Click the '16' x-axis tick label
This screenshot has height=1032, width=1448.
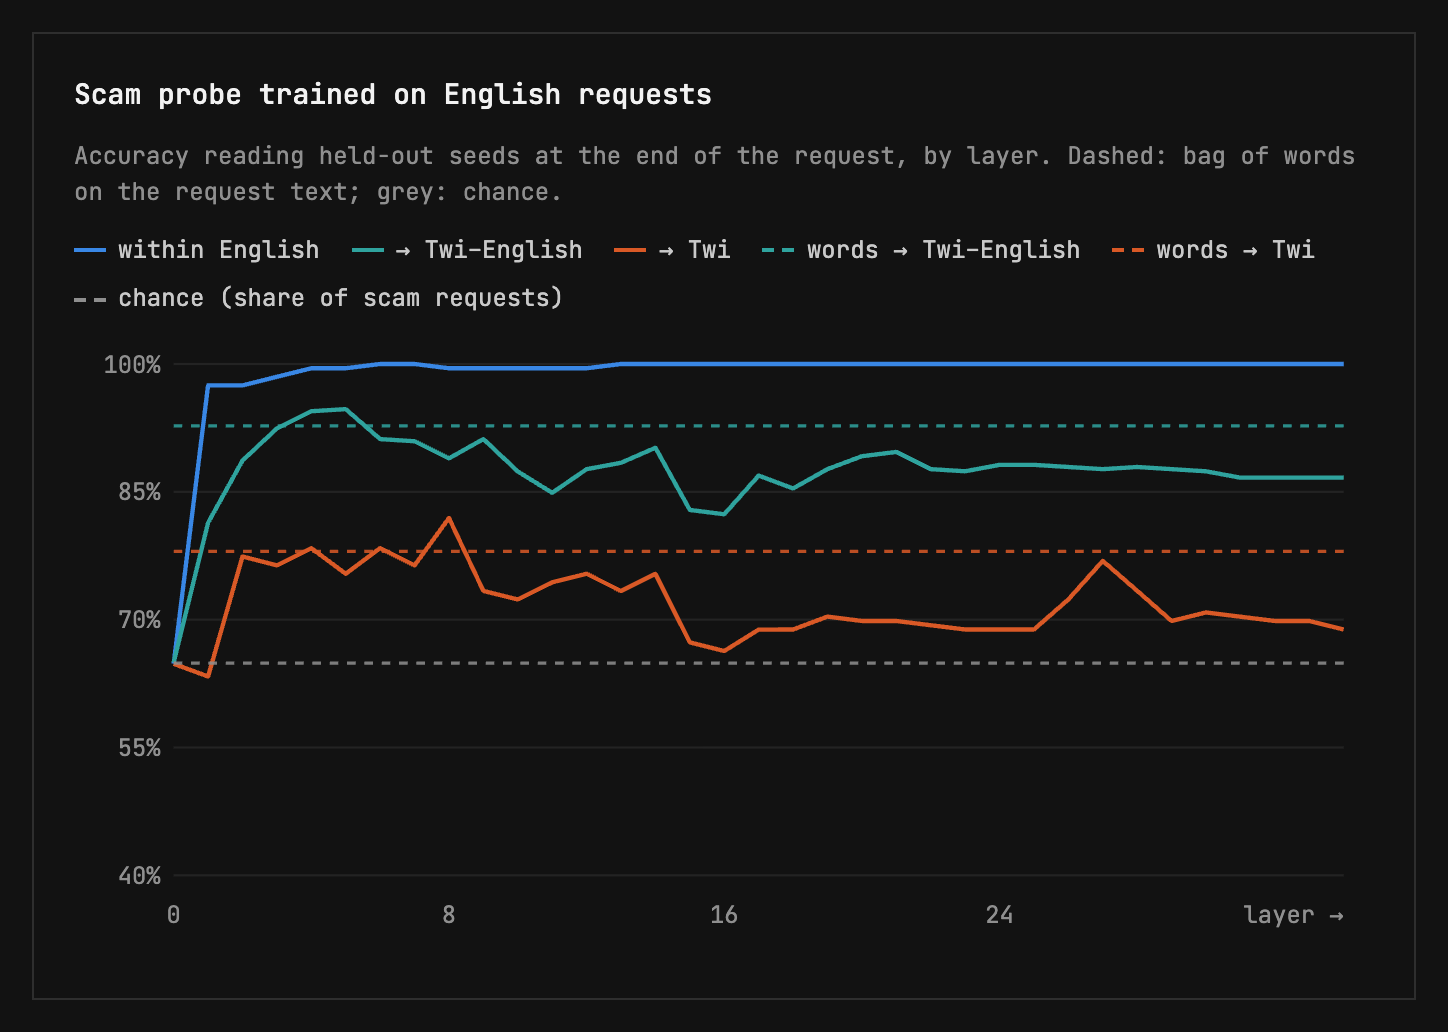(x=724, y=915)
